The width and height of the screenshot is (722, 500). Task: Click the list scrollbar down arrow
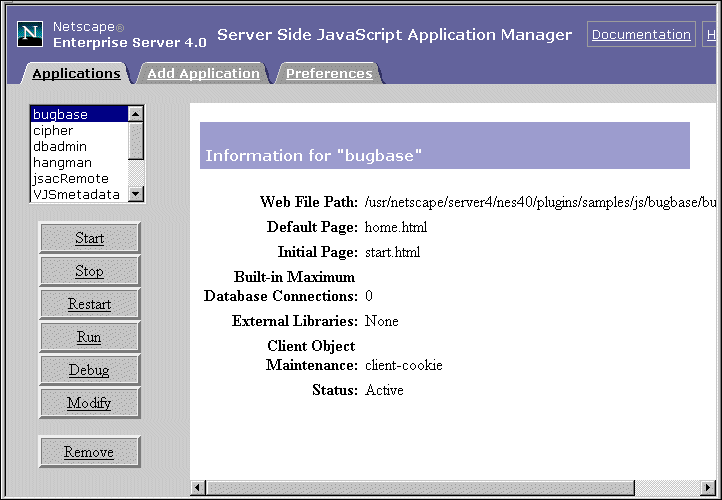(136, 195)
